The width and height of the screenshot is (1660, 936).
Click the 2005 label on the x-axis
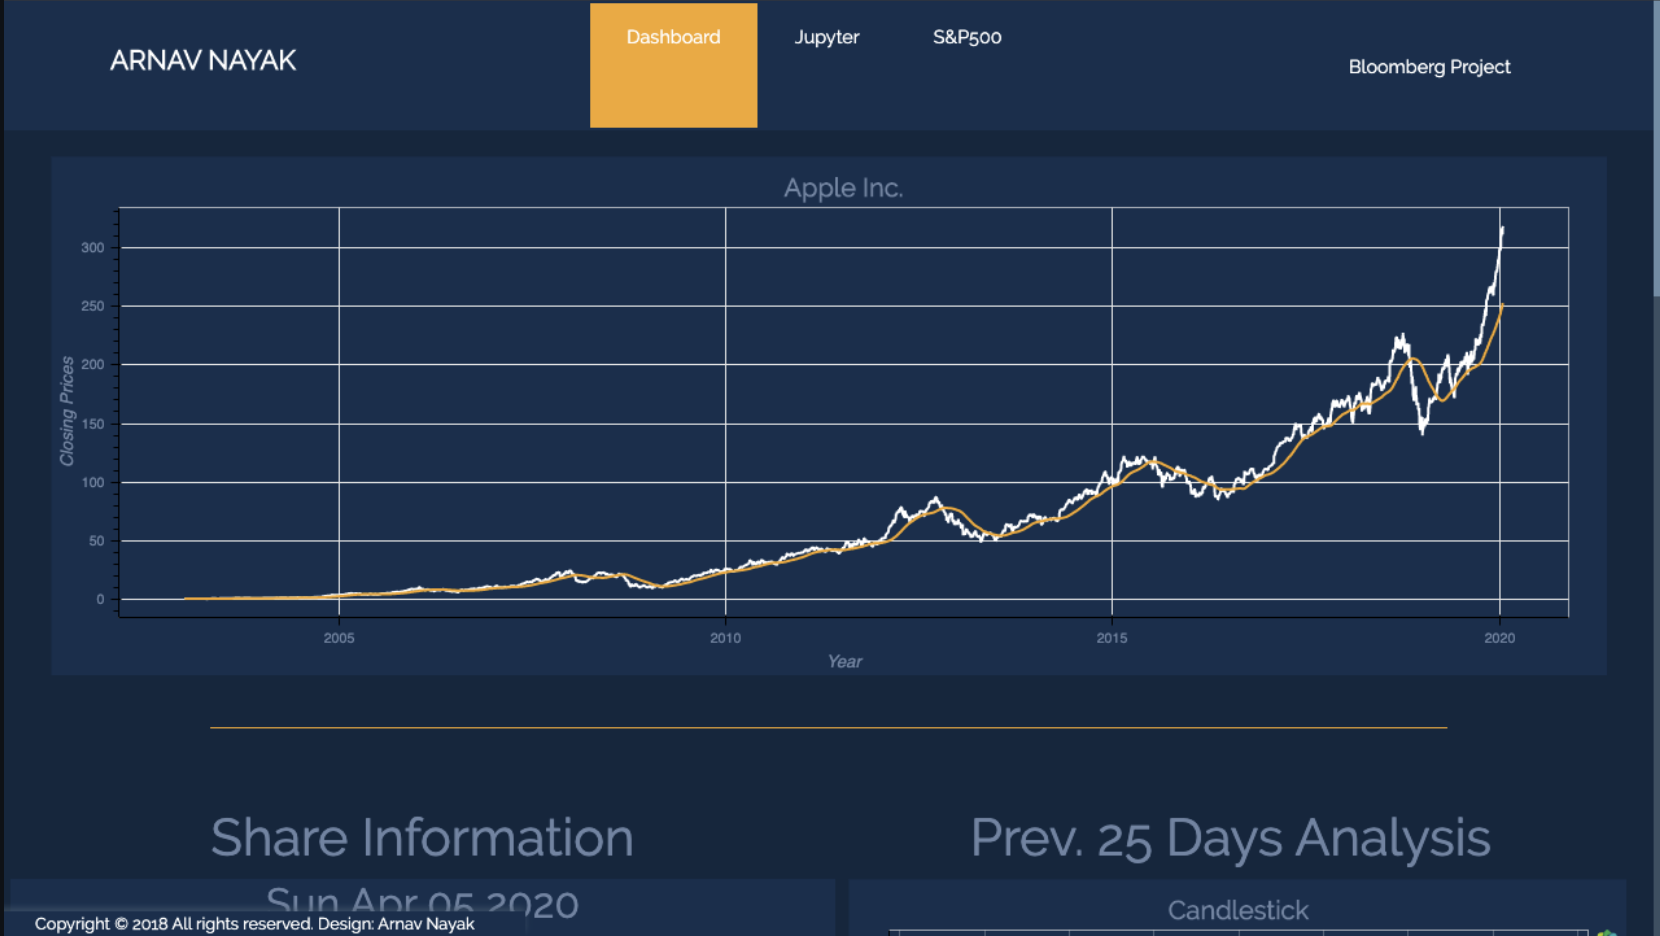click(340, 637)
